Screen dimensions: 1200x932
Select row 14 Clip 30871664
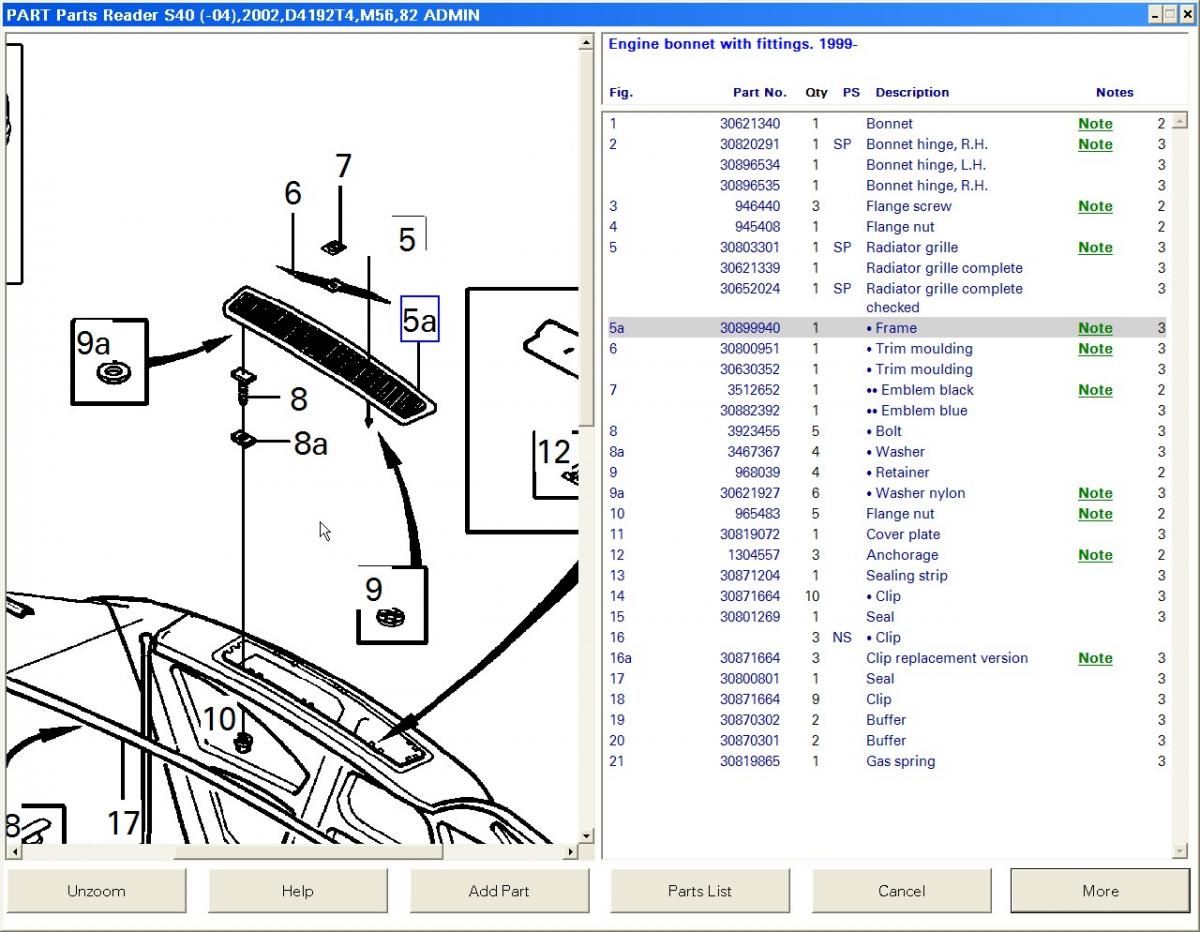click(888, 596)
